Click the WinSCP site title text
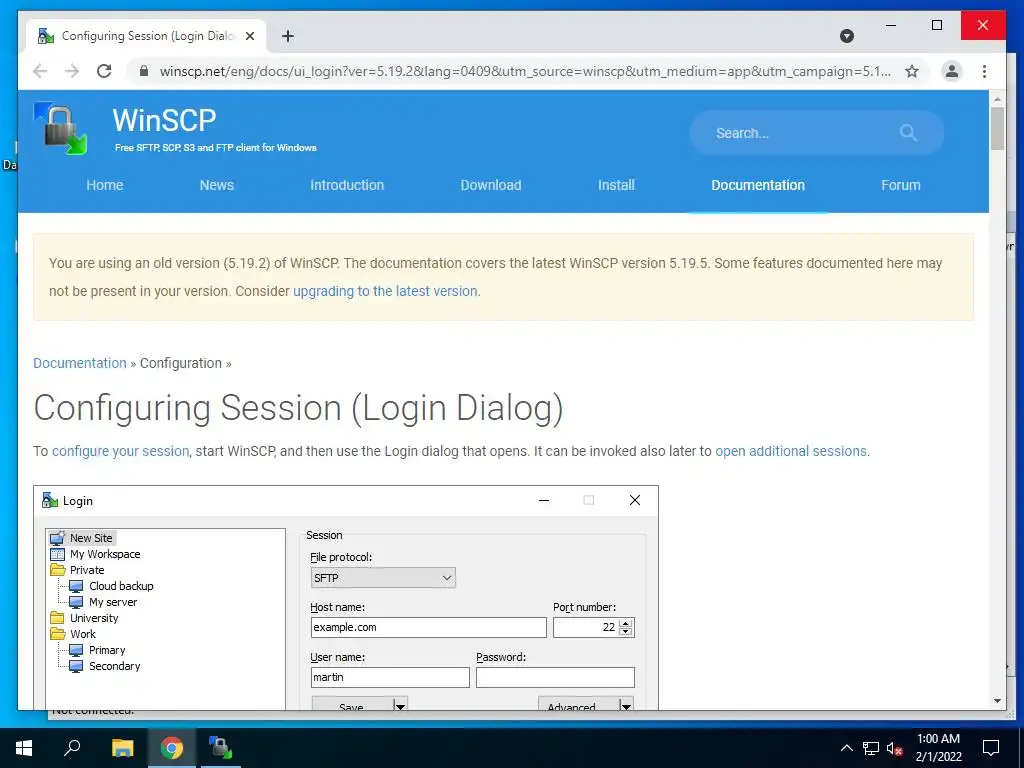This screenshot has height=768, width=1024. click(164, 120)
